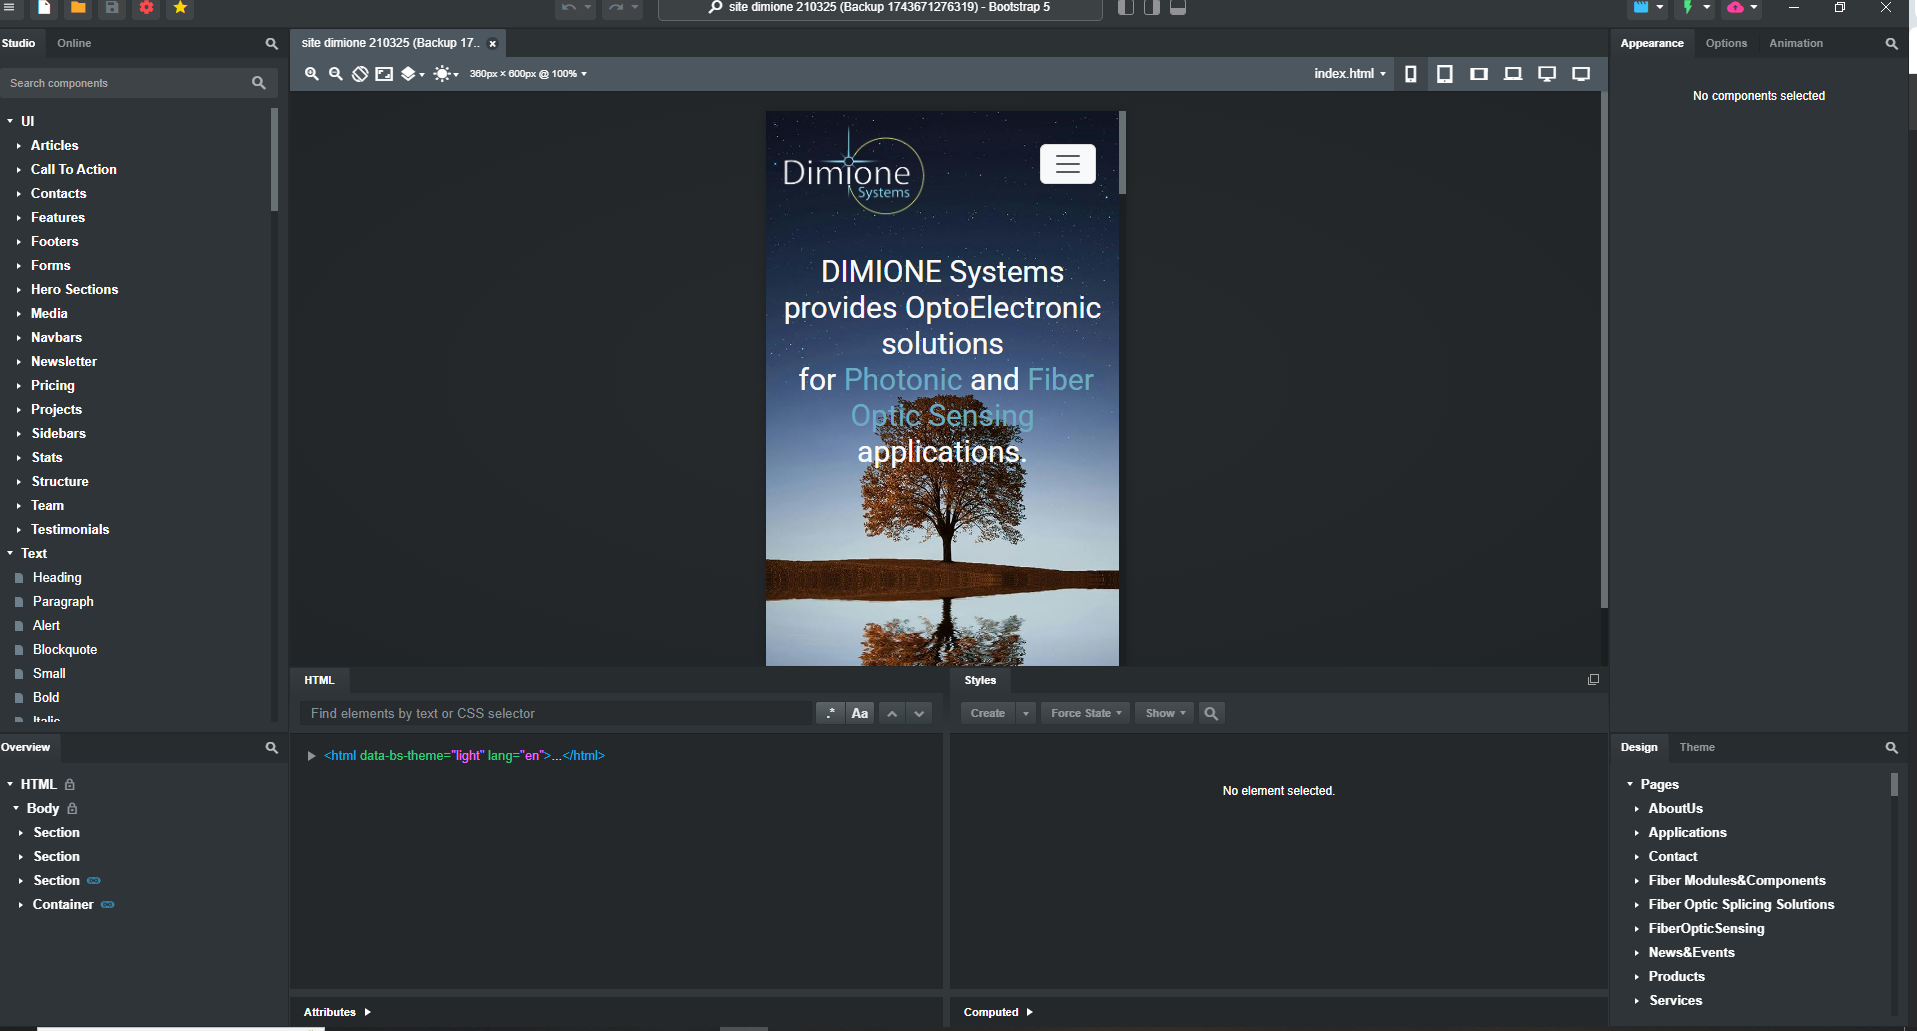Search styles with the magnifier icon

pyautogui.click(x=1211, y=713)
